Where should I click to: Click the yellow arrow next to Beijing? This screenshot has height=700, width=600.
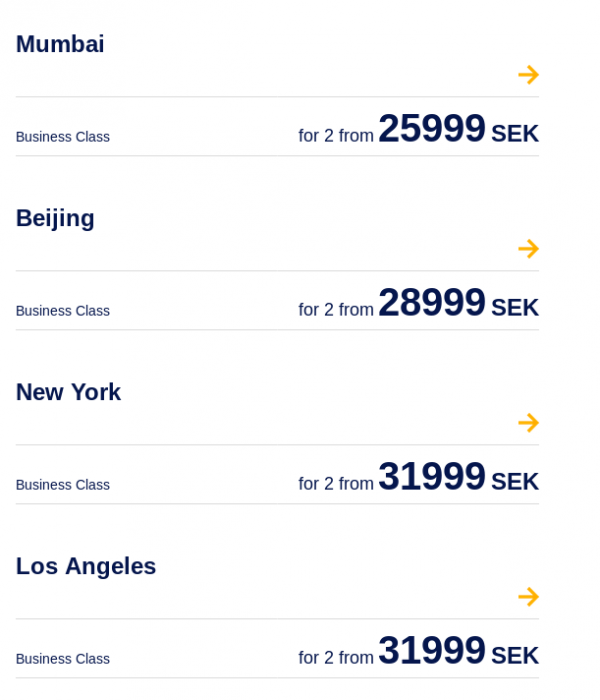click(528, 249)
